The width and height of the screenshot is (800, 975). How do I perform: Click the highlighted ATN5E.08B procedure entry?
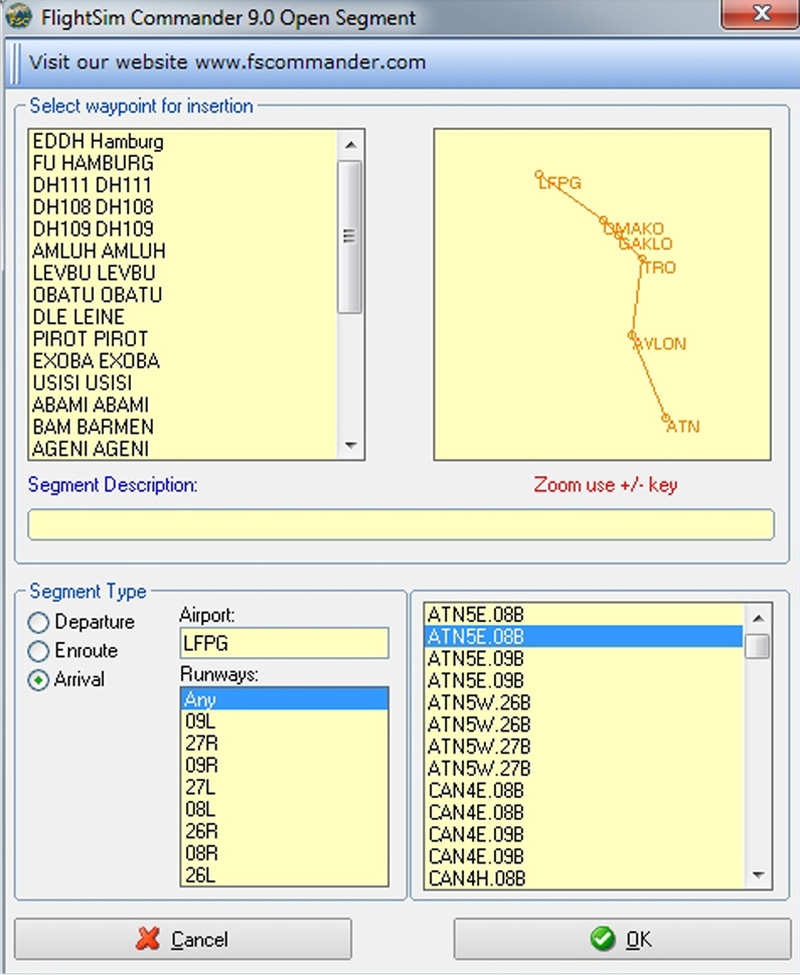(x=584, y=637)
